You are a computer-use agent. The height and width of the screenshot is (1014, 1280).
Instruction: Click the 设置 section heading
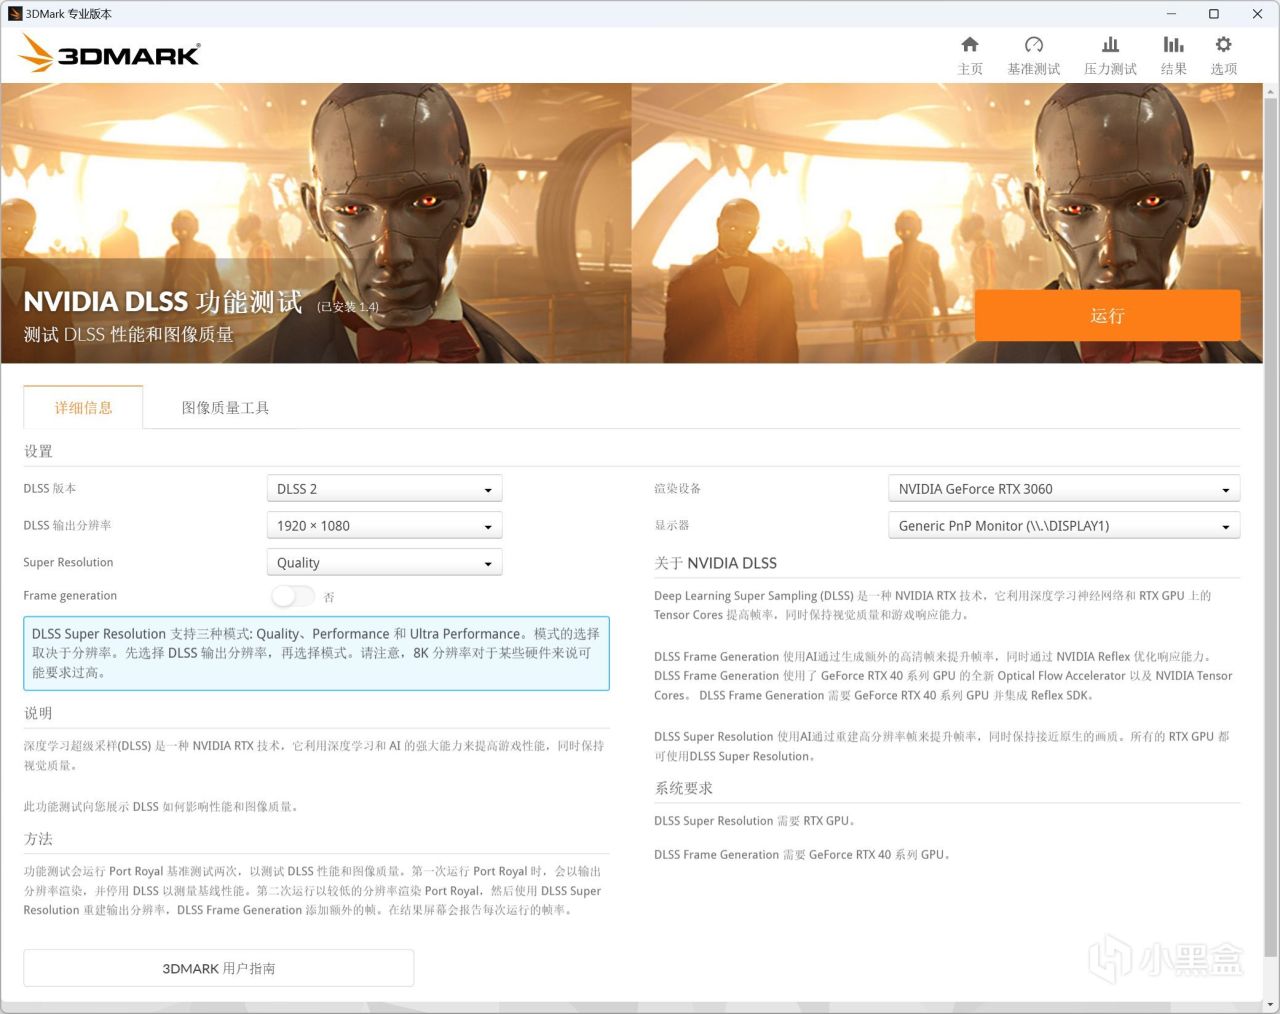coord(38,452)
